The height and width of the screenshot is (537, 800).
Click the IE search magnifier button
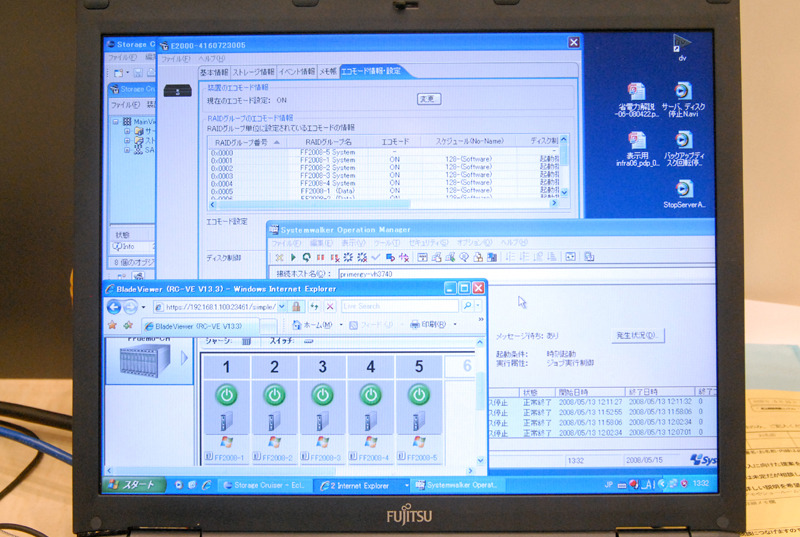(x=467, y=306)
